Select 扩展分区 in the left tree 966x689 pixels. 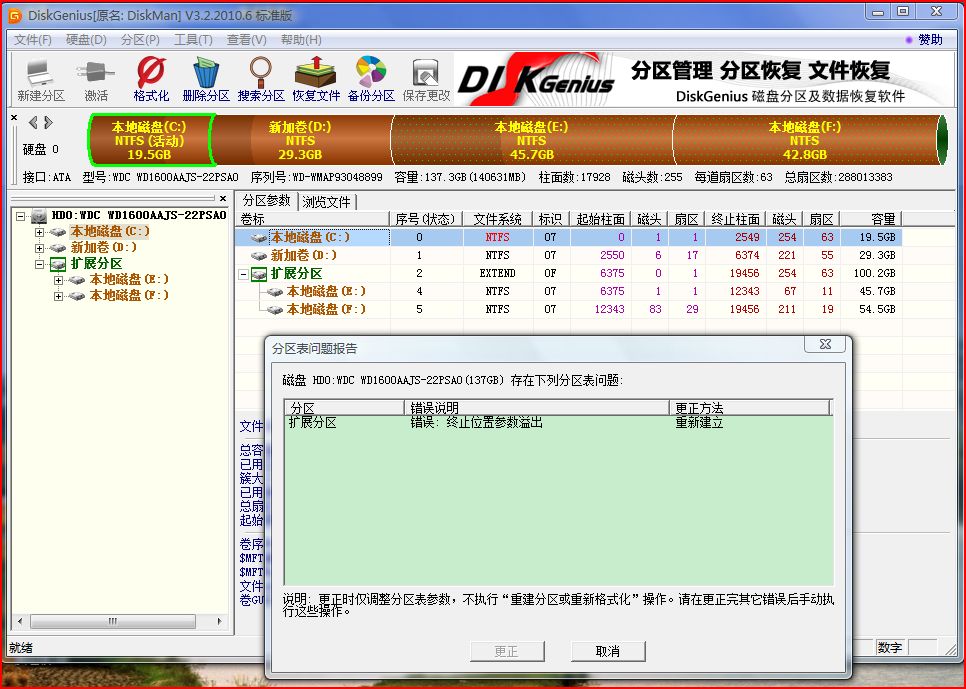click(x=96, y=264)
